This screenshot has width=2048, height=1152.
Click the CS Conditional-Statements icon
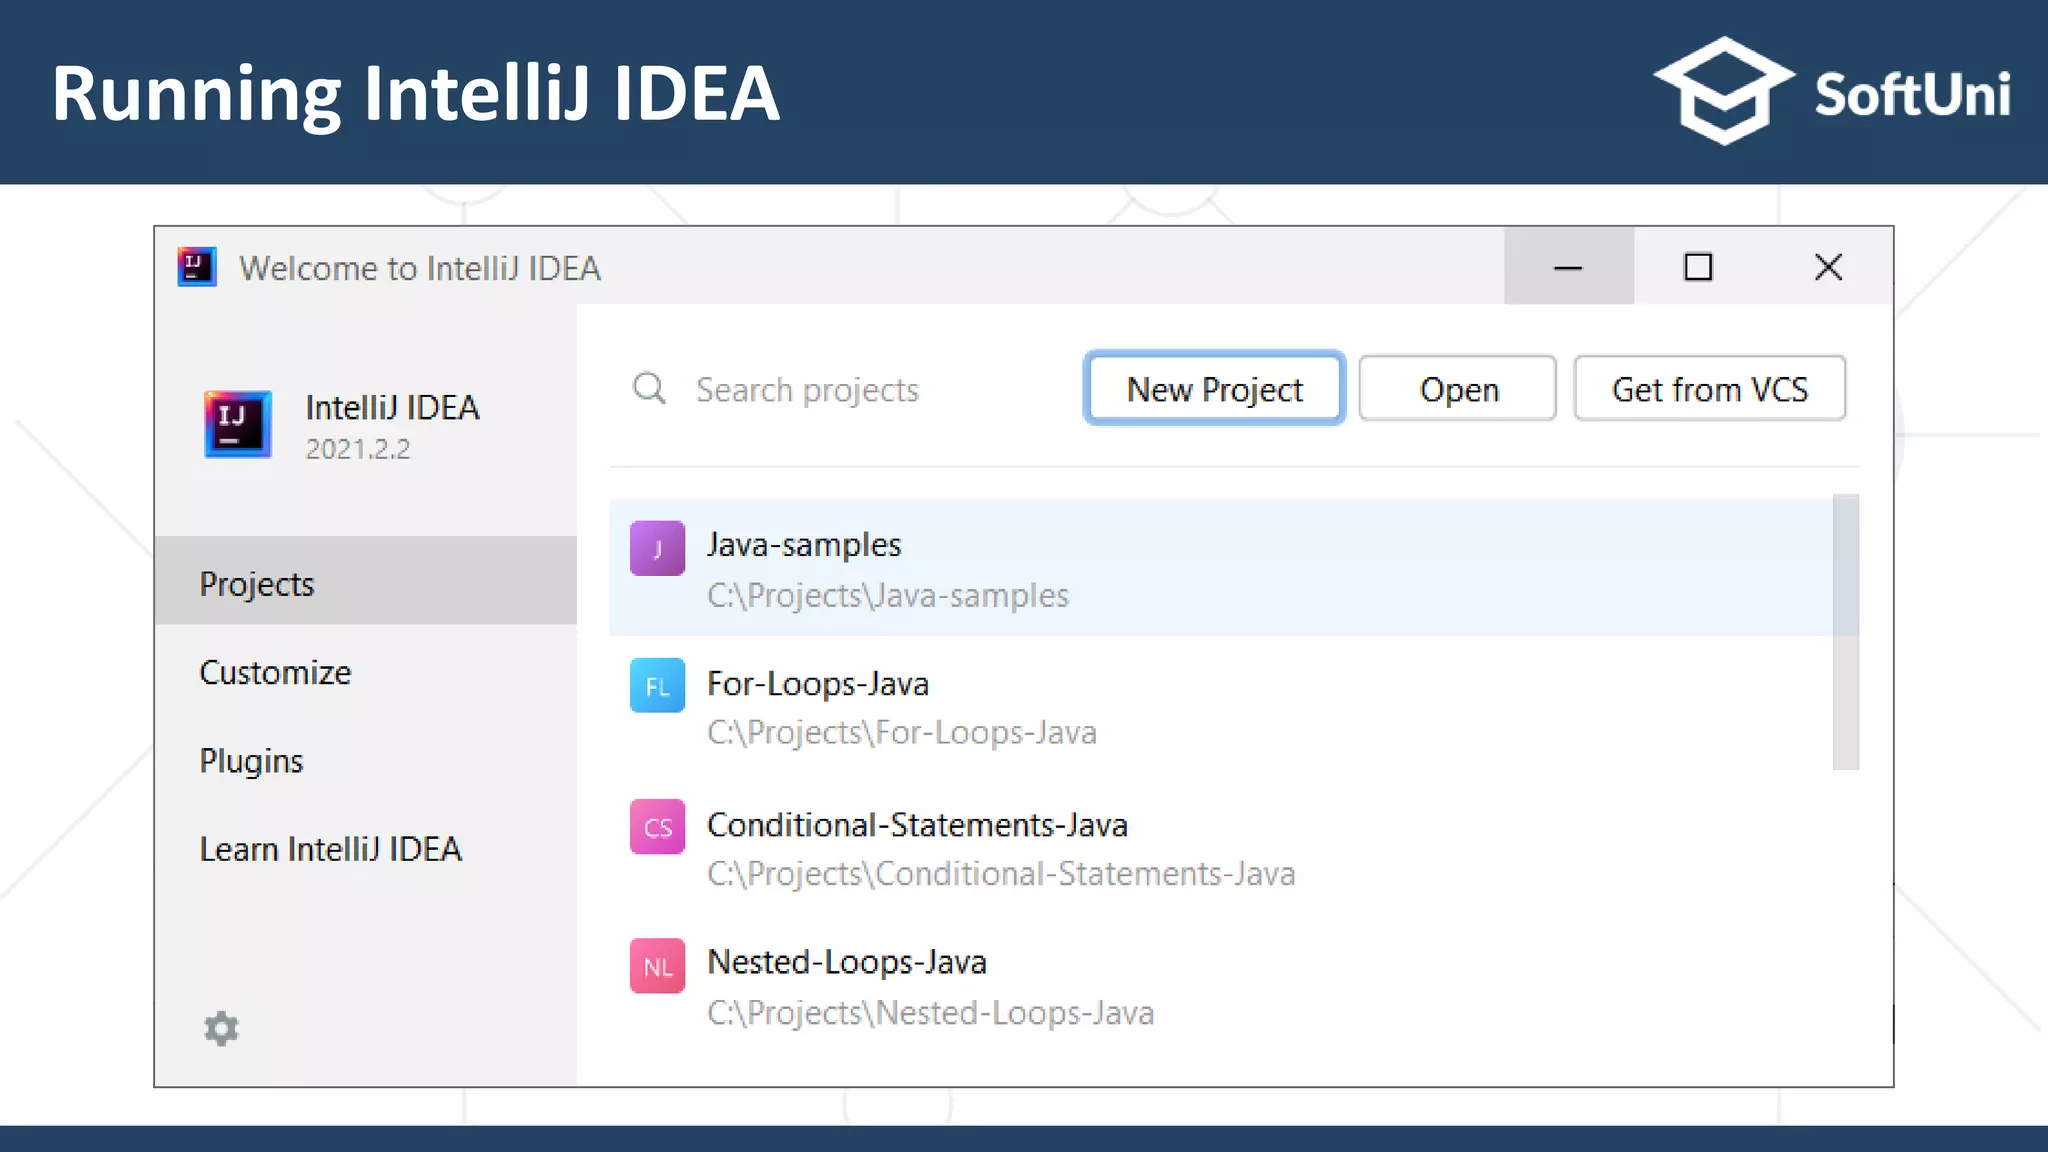click(x=657, y=826)
